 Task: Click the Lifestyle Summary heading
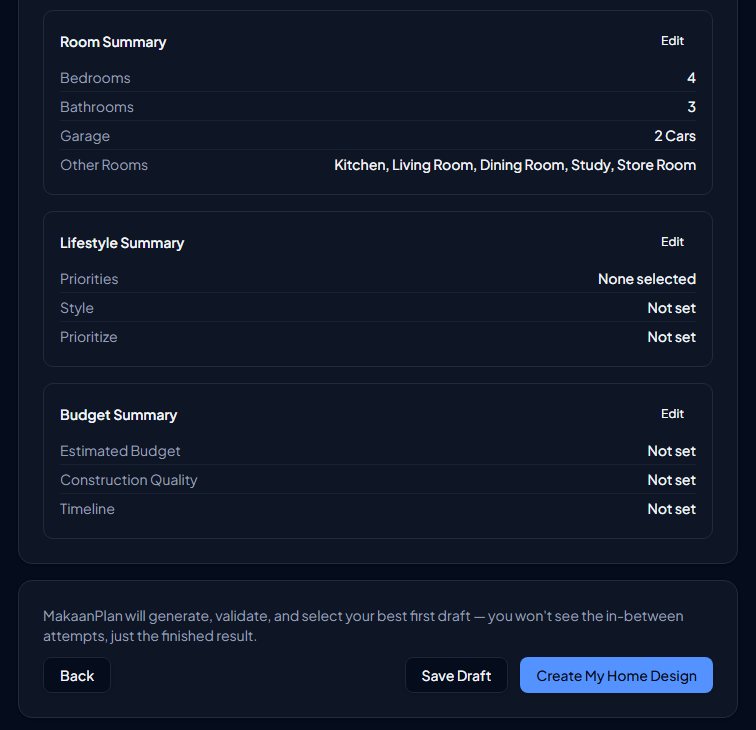tap(122, 243)
